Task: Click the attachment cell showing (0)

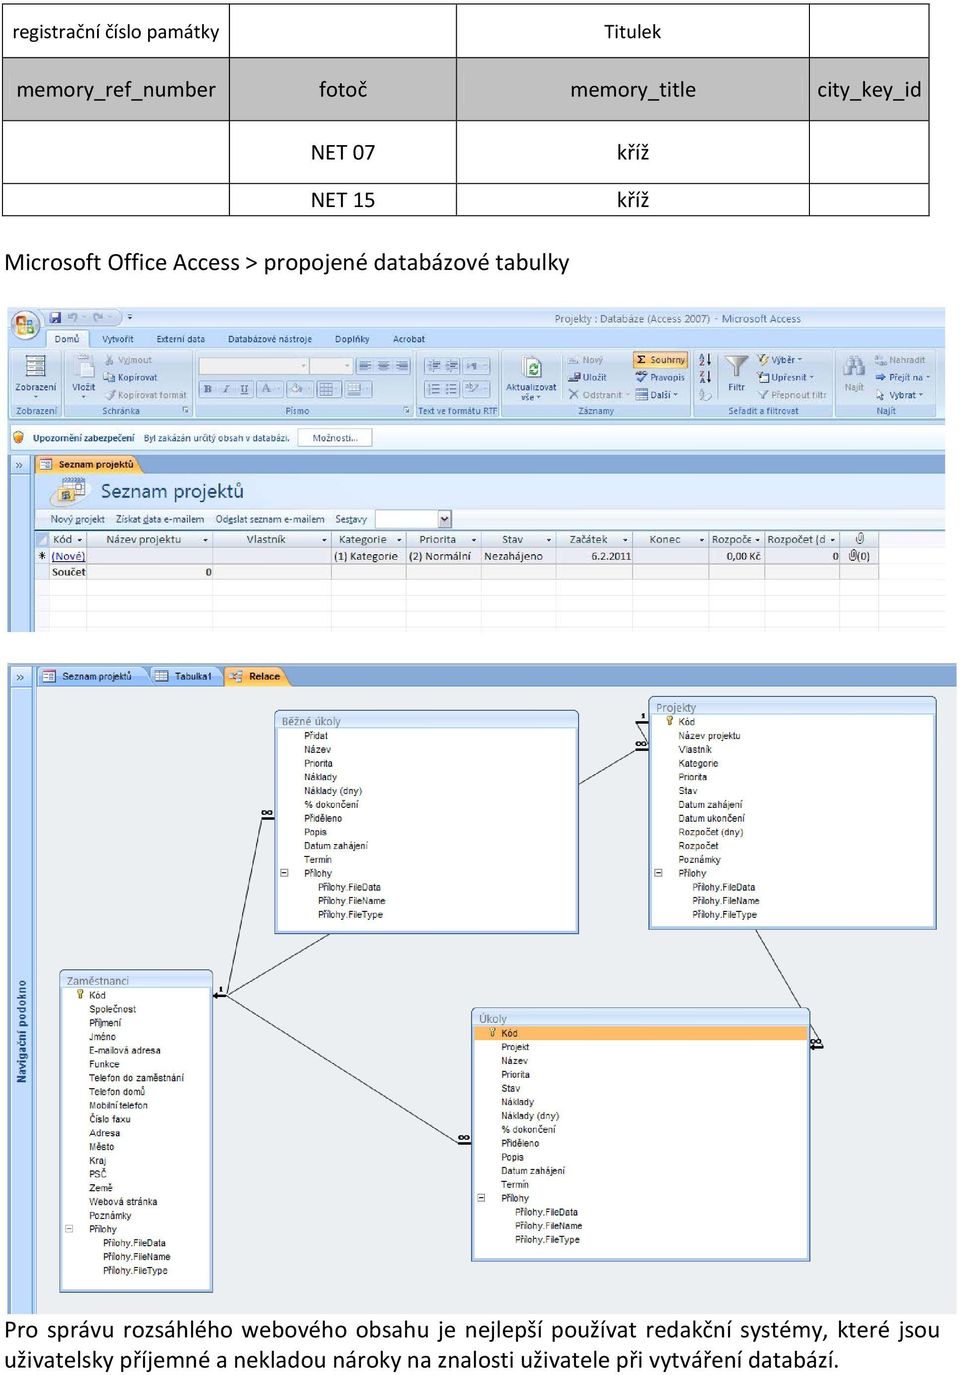Action: coord(859,556)
